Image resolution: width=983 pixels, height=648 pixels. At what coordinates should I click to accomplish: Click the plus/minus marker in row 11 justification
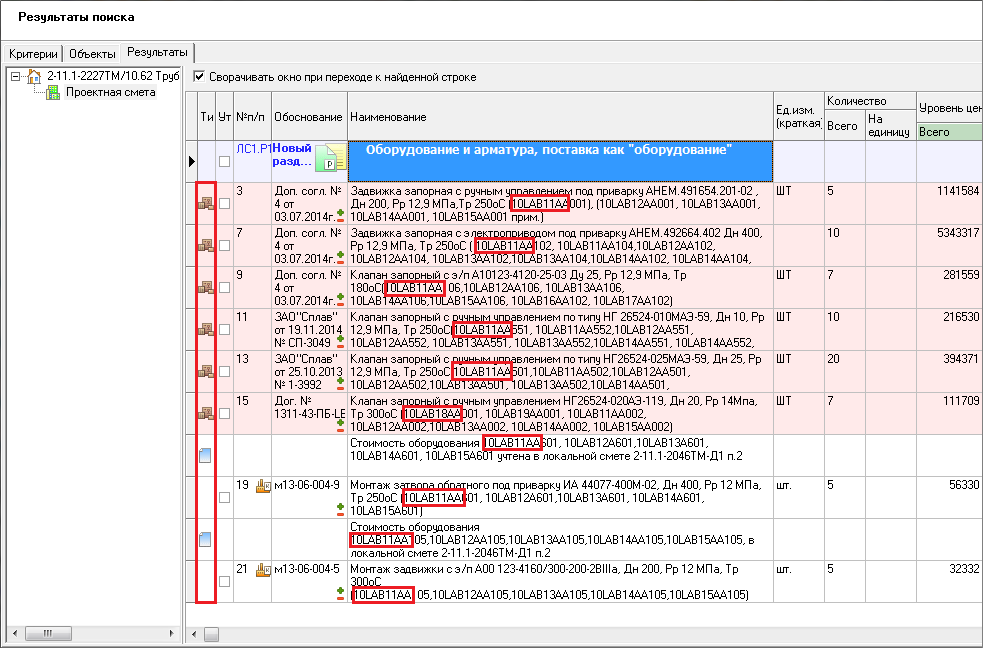pyautogui.click(x=340, y=341)
